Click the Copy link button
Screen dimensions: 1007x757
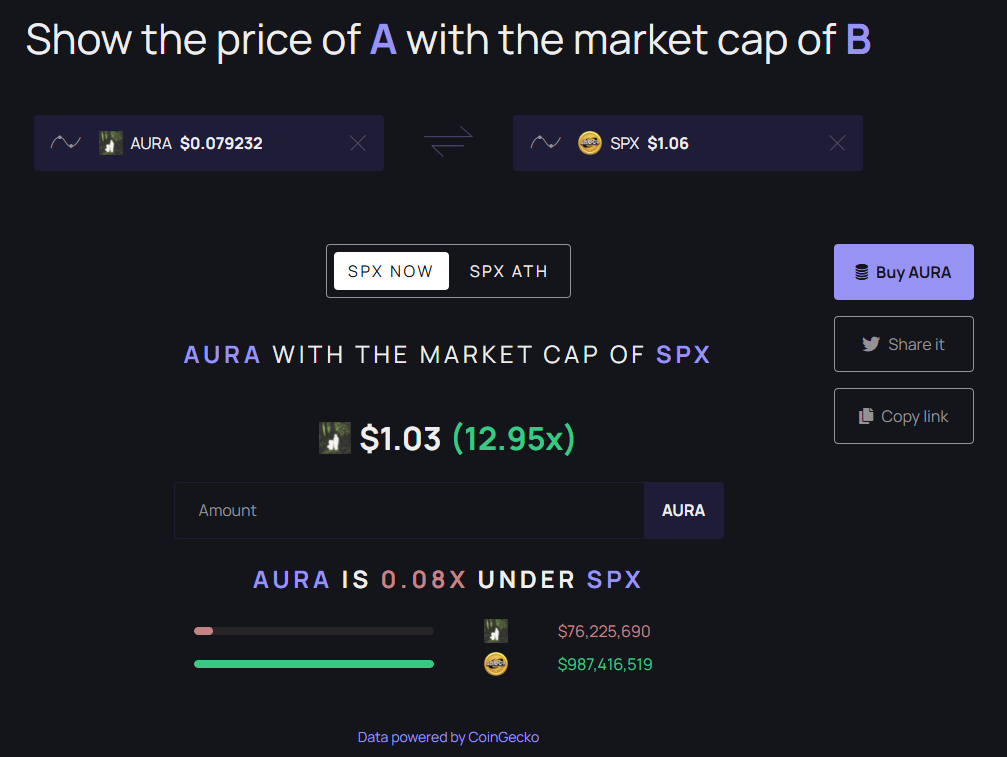(x=903, y=416)
